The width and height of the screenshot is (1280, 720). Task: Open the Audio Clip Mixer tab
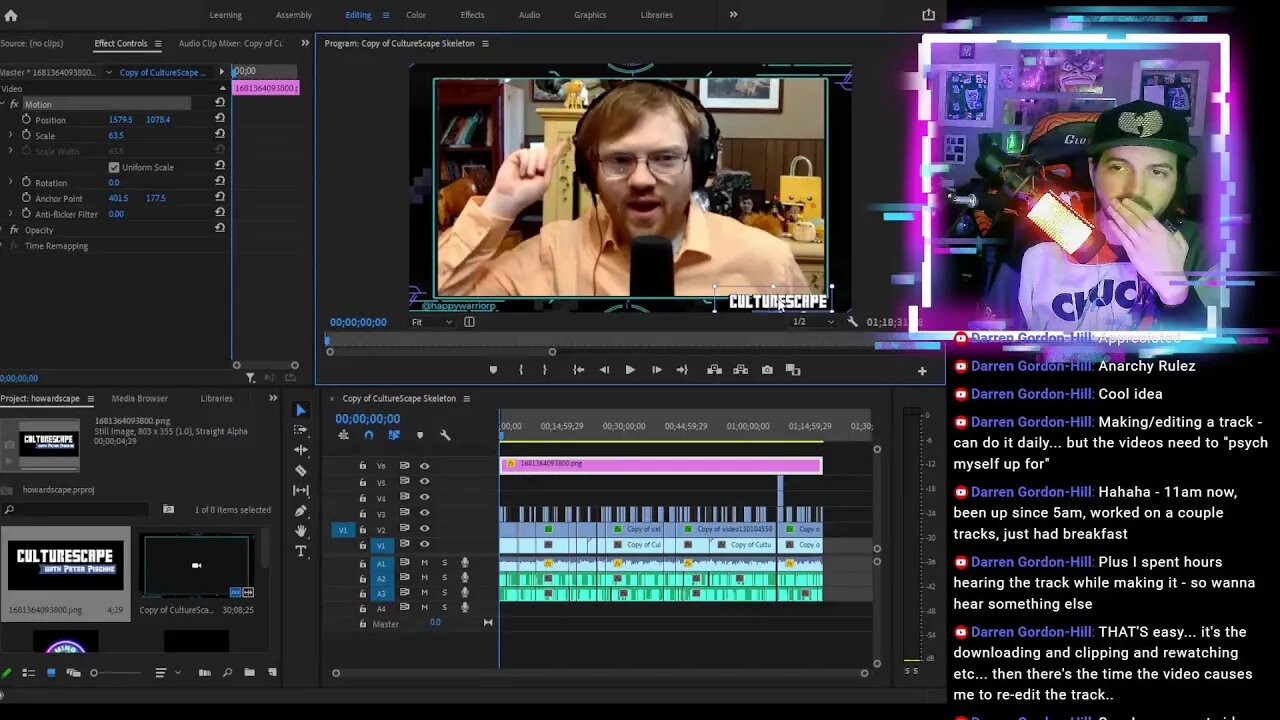pyautogui.click(x=230, y=44)
